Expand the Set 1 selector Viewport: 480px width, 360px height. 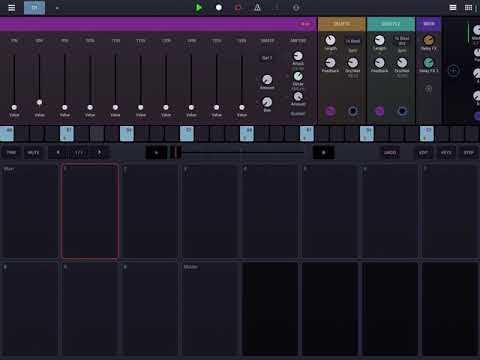click(x=267, y=58)
